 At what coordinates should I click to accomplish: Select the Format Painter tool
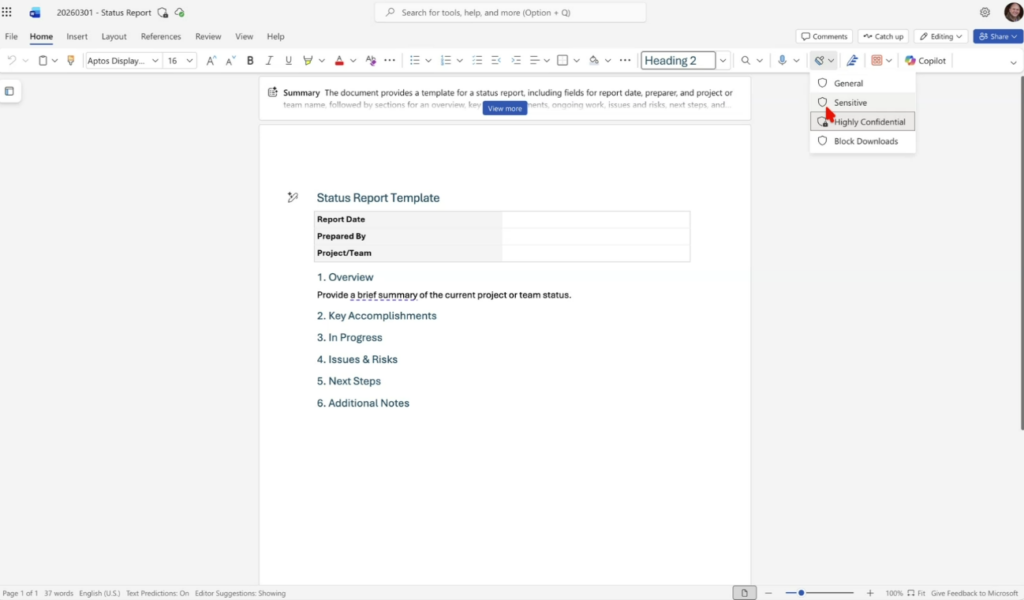click(x=70, y=61)
